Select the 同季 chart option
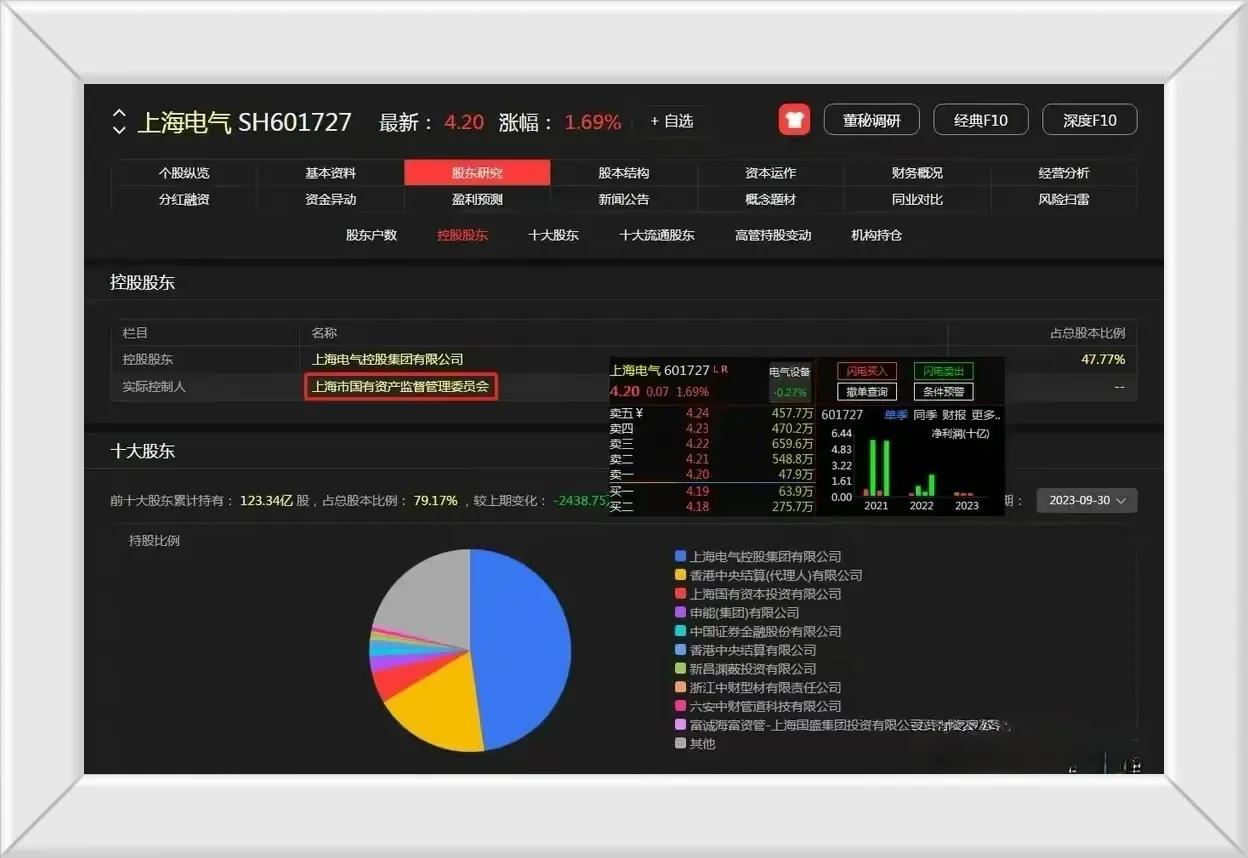The image size is (1248, 858). coord(925,414)
